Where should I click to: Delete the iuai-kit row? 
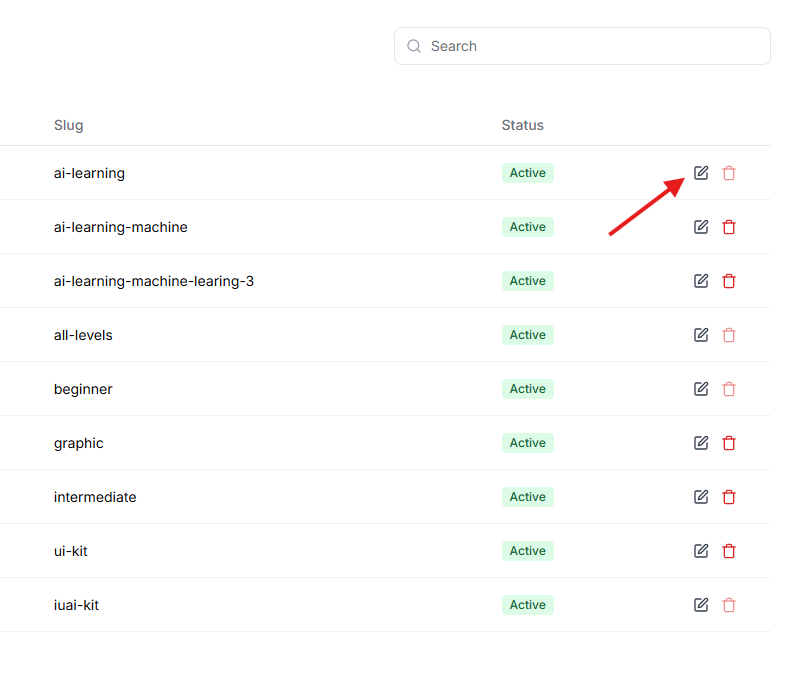pos(729,605)
